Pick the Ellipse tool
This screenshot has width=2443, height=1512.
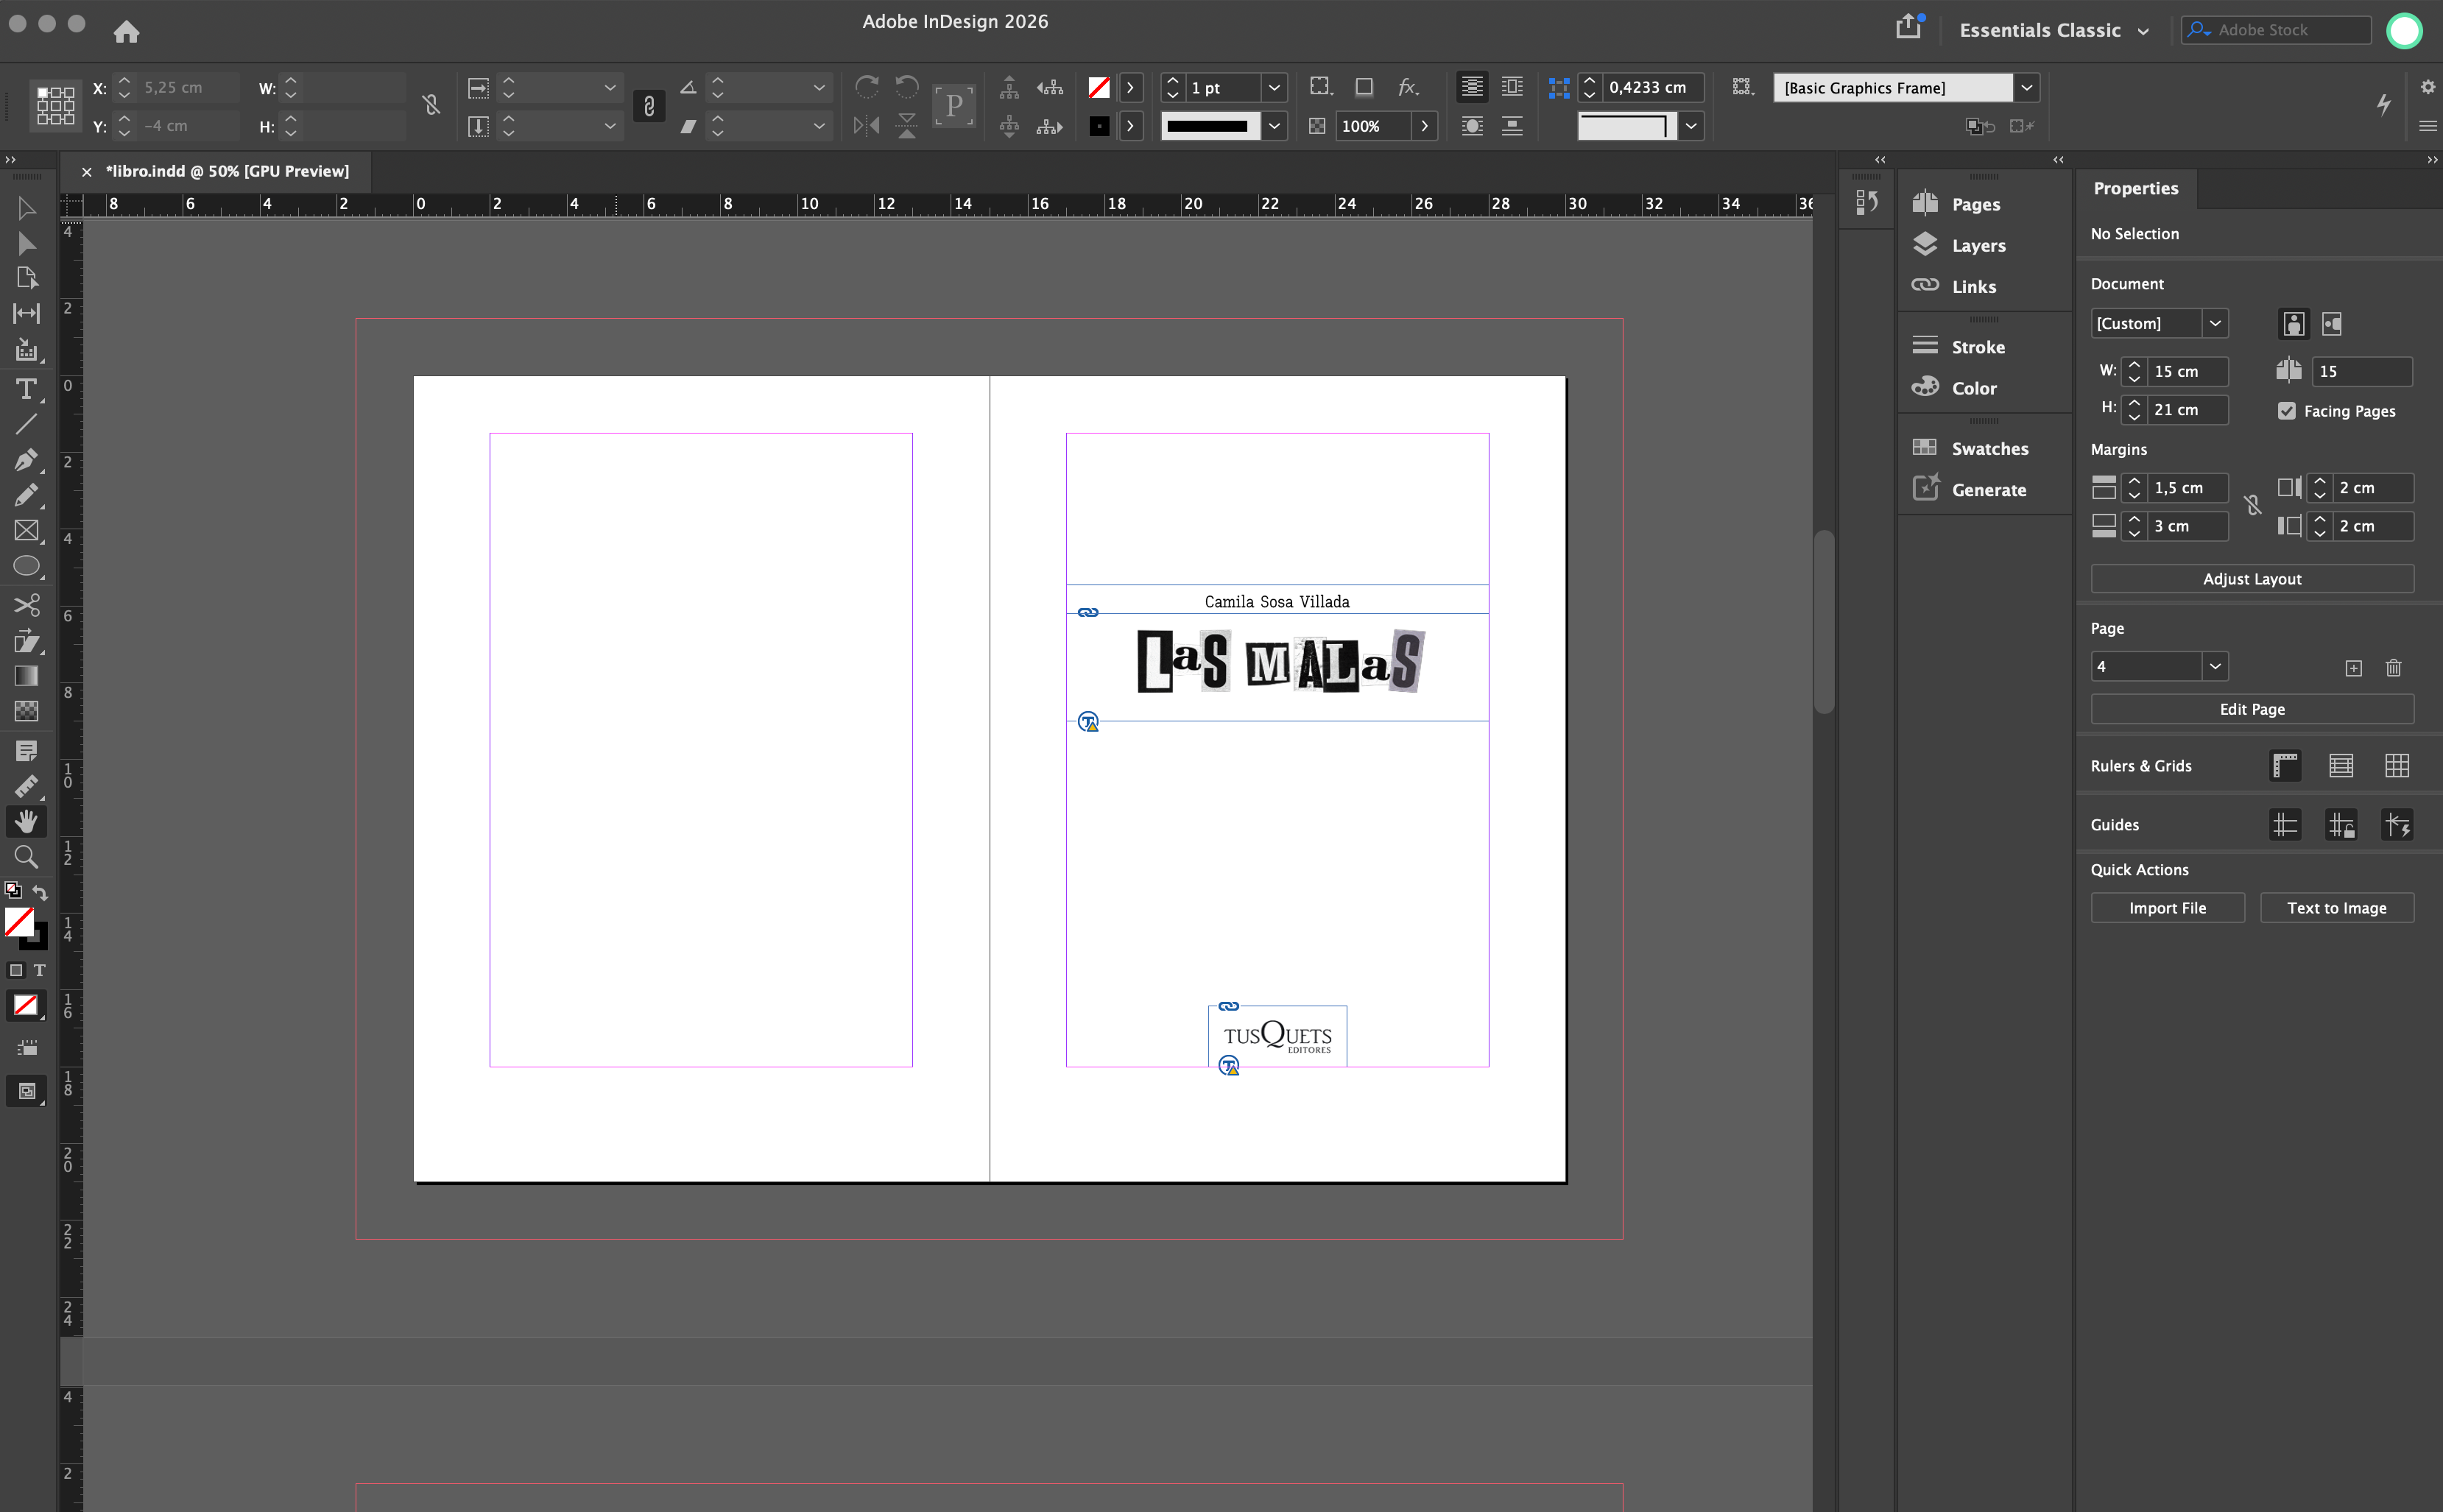click(26, 566)
